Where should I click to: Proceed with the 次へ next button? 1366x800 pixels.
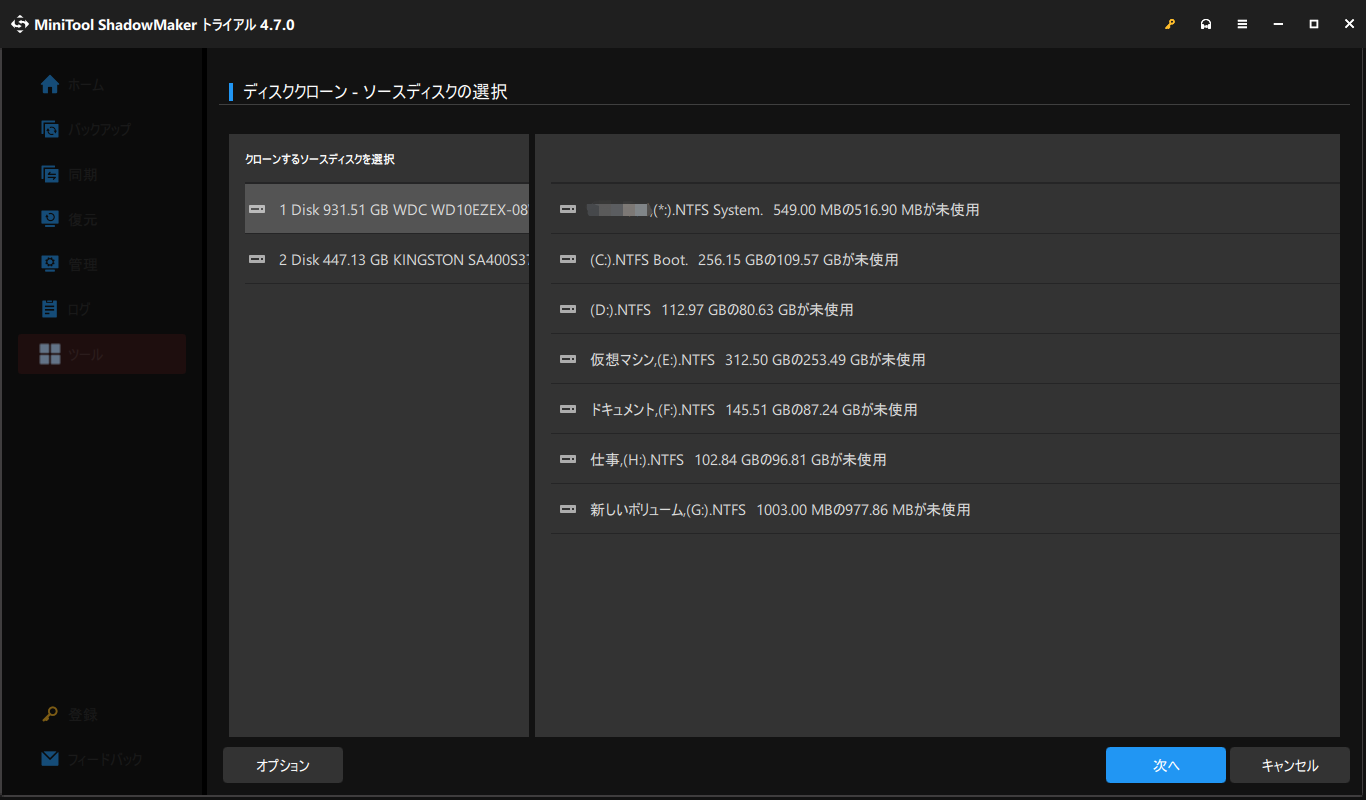[x=1166, y=765]
